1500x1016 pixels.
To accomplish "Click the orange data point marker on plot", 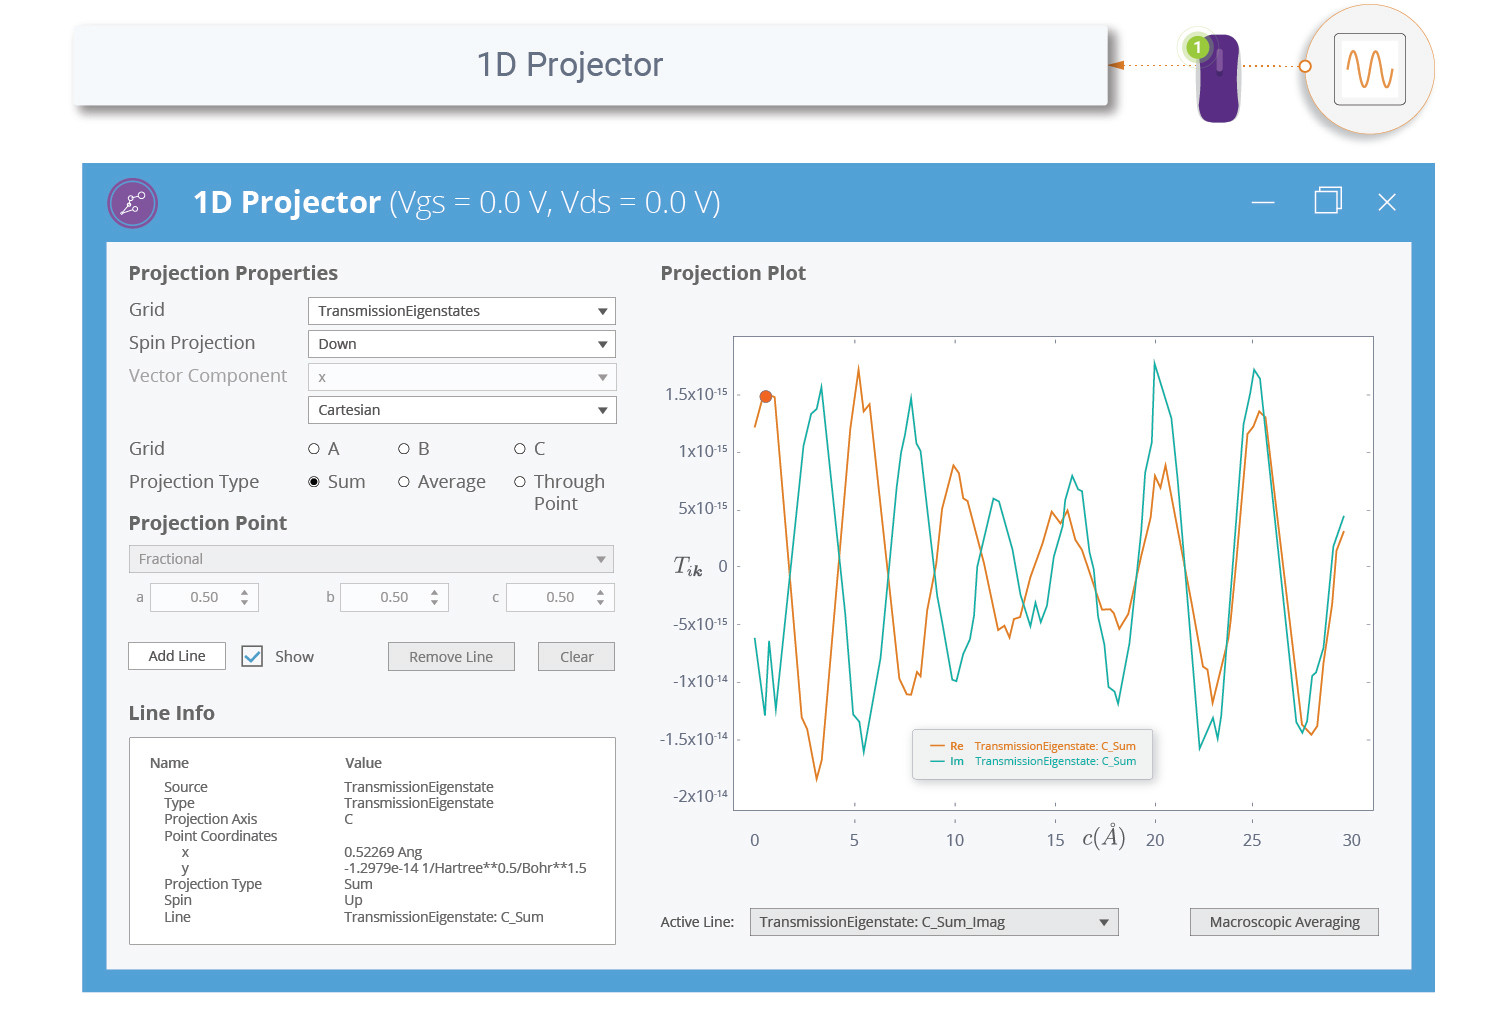I will 766,397.
